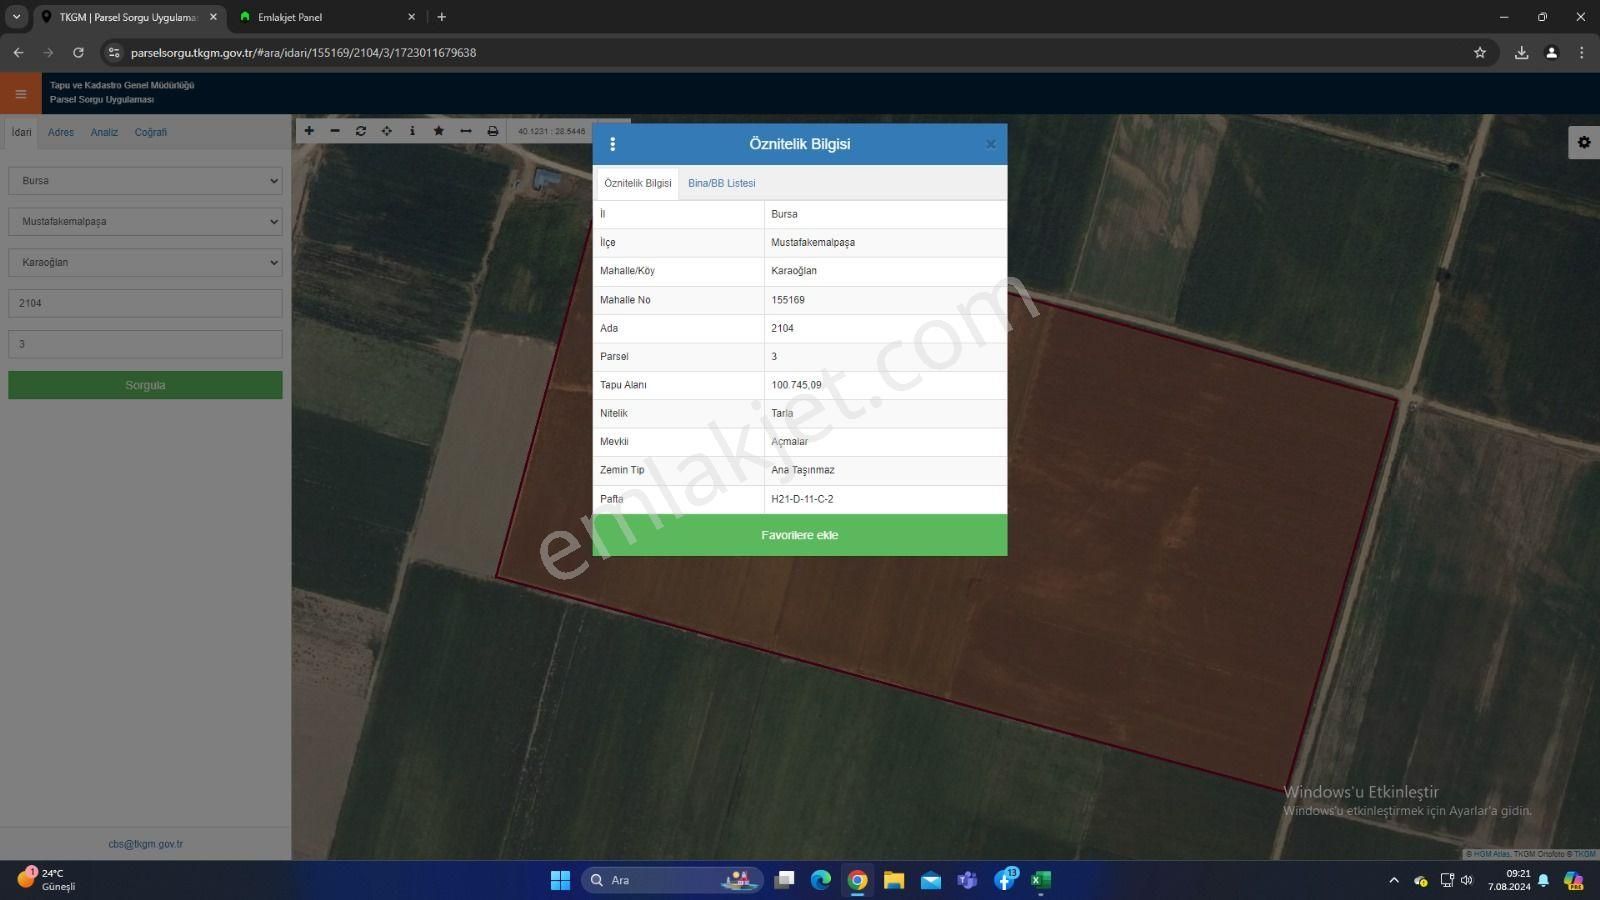Expand the Bursa province dropdown
This screenshot has height=900, width=1600.
click(145, 181)
